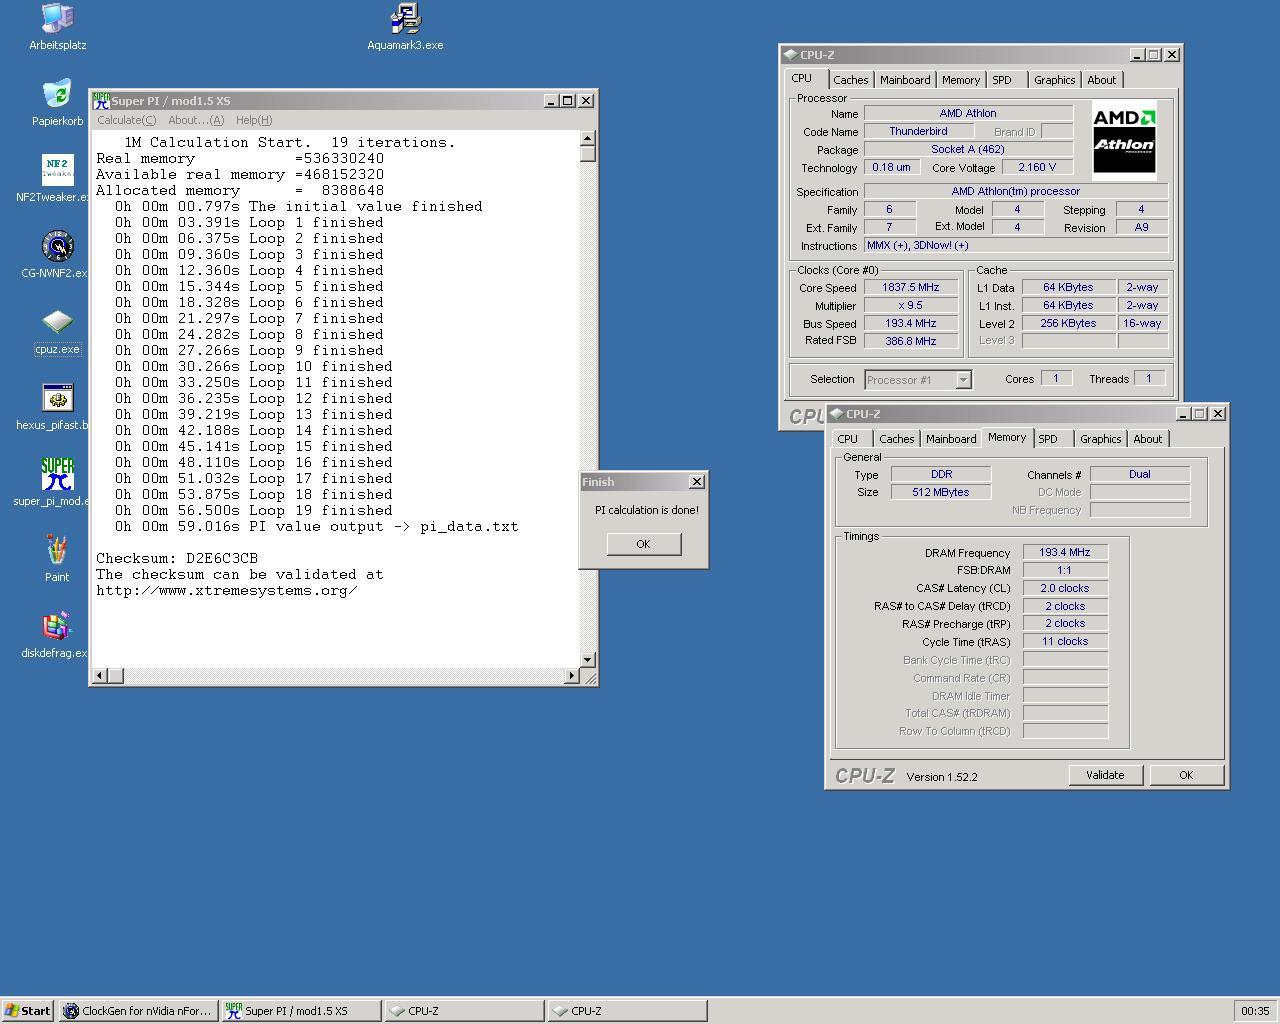Open the Start menu
1280x1024 pixels.
point(28,1011)
